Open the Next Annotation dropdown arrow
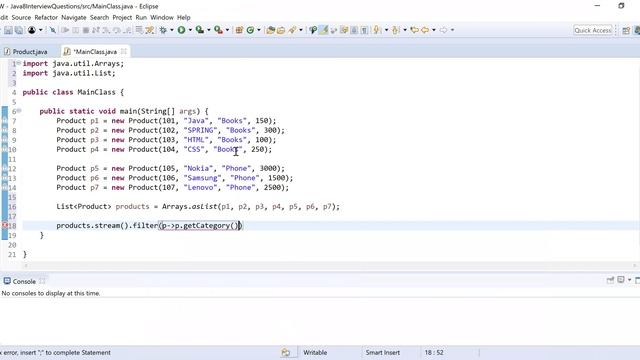This screenshot has width=640, height=360. 387,30
